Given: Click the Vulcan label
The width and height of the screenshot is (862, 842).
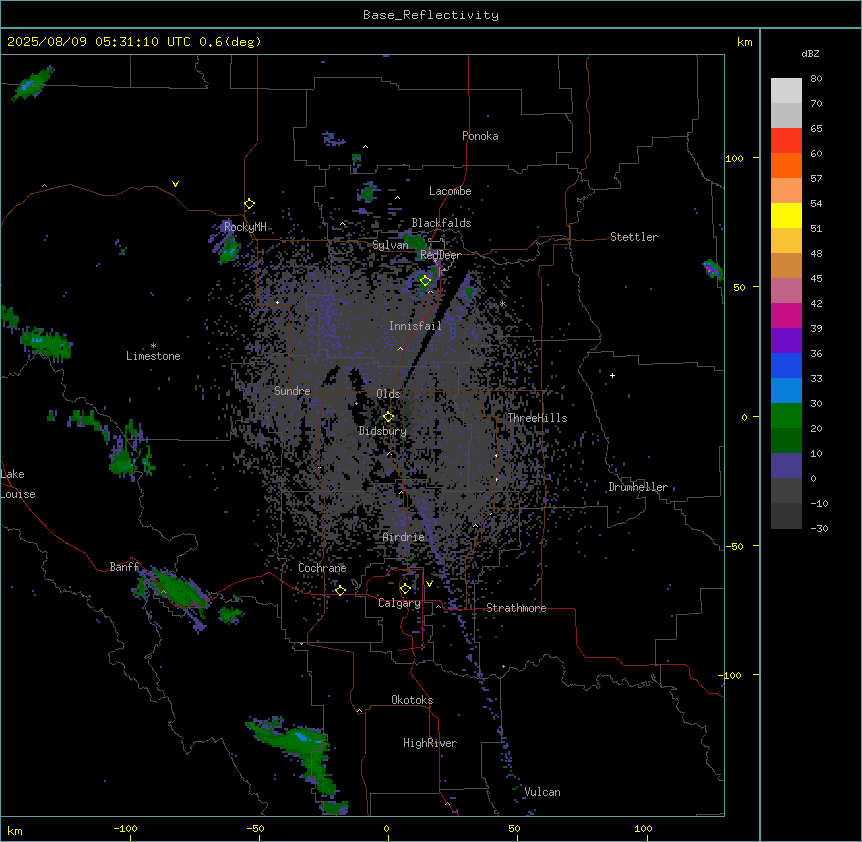Looking at the screenshot, I should click(542, 792).
